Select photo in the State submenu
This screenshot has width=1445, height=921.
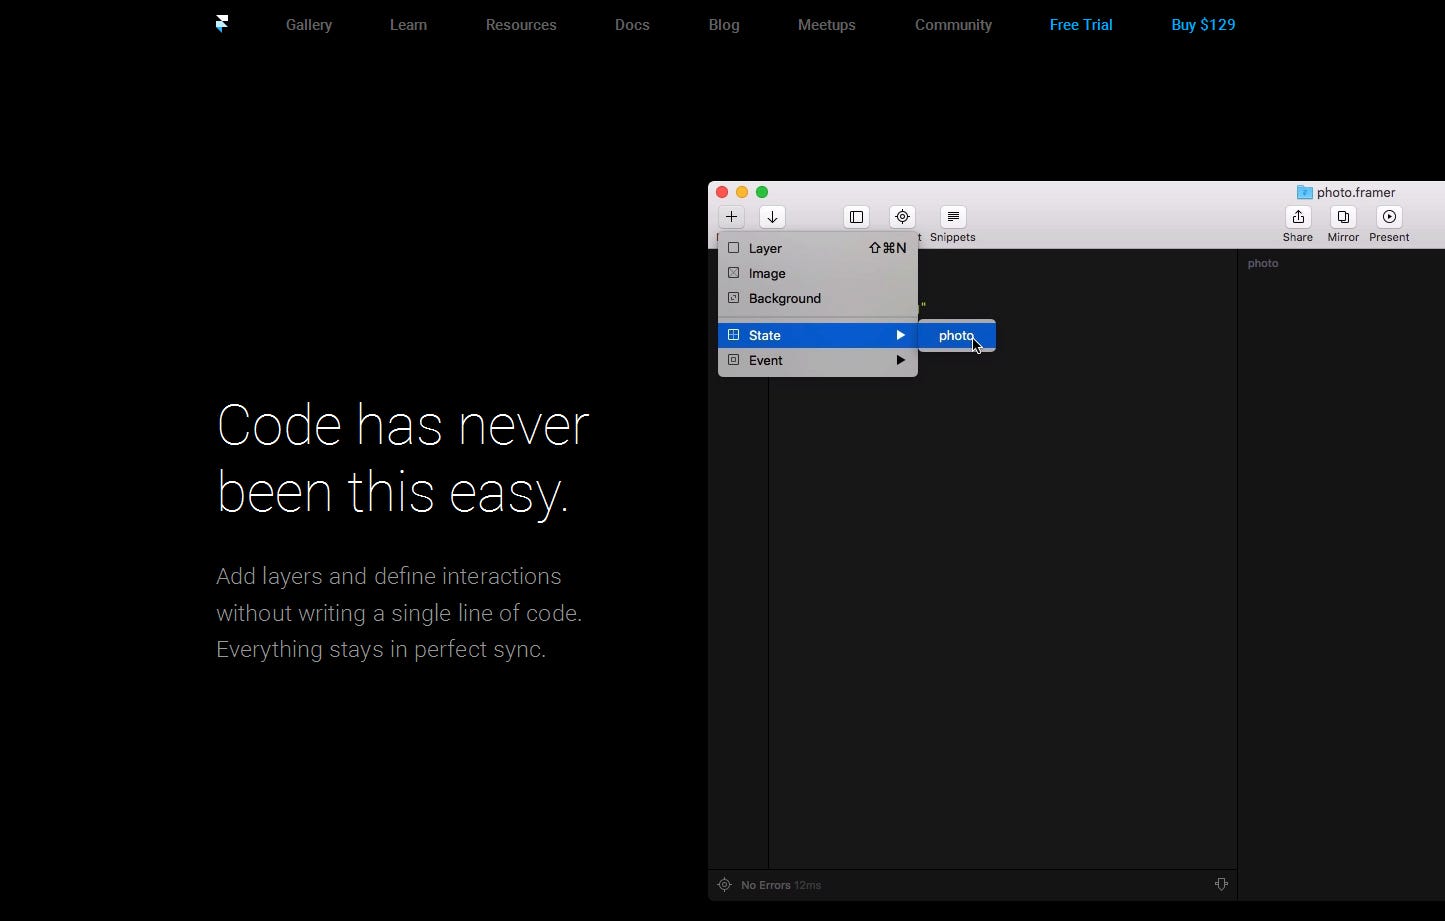click(957, 336)
